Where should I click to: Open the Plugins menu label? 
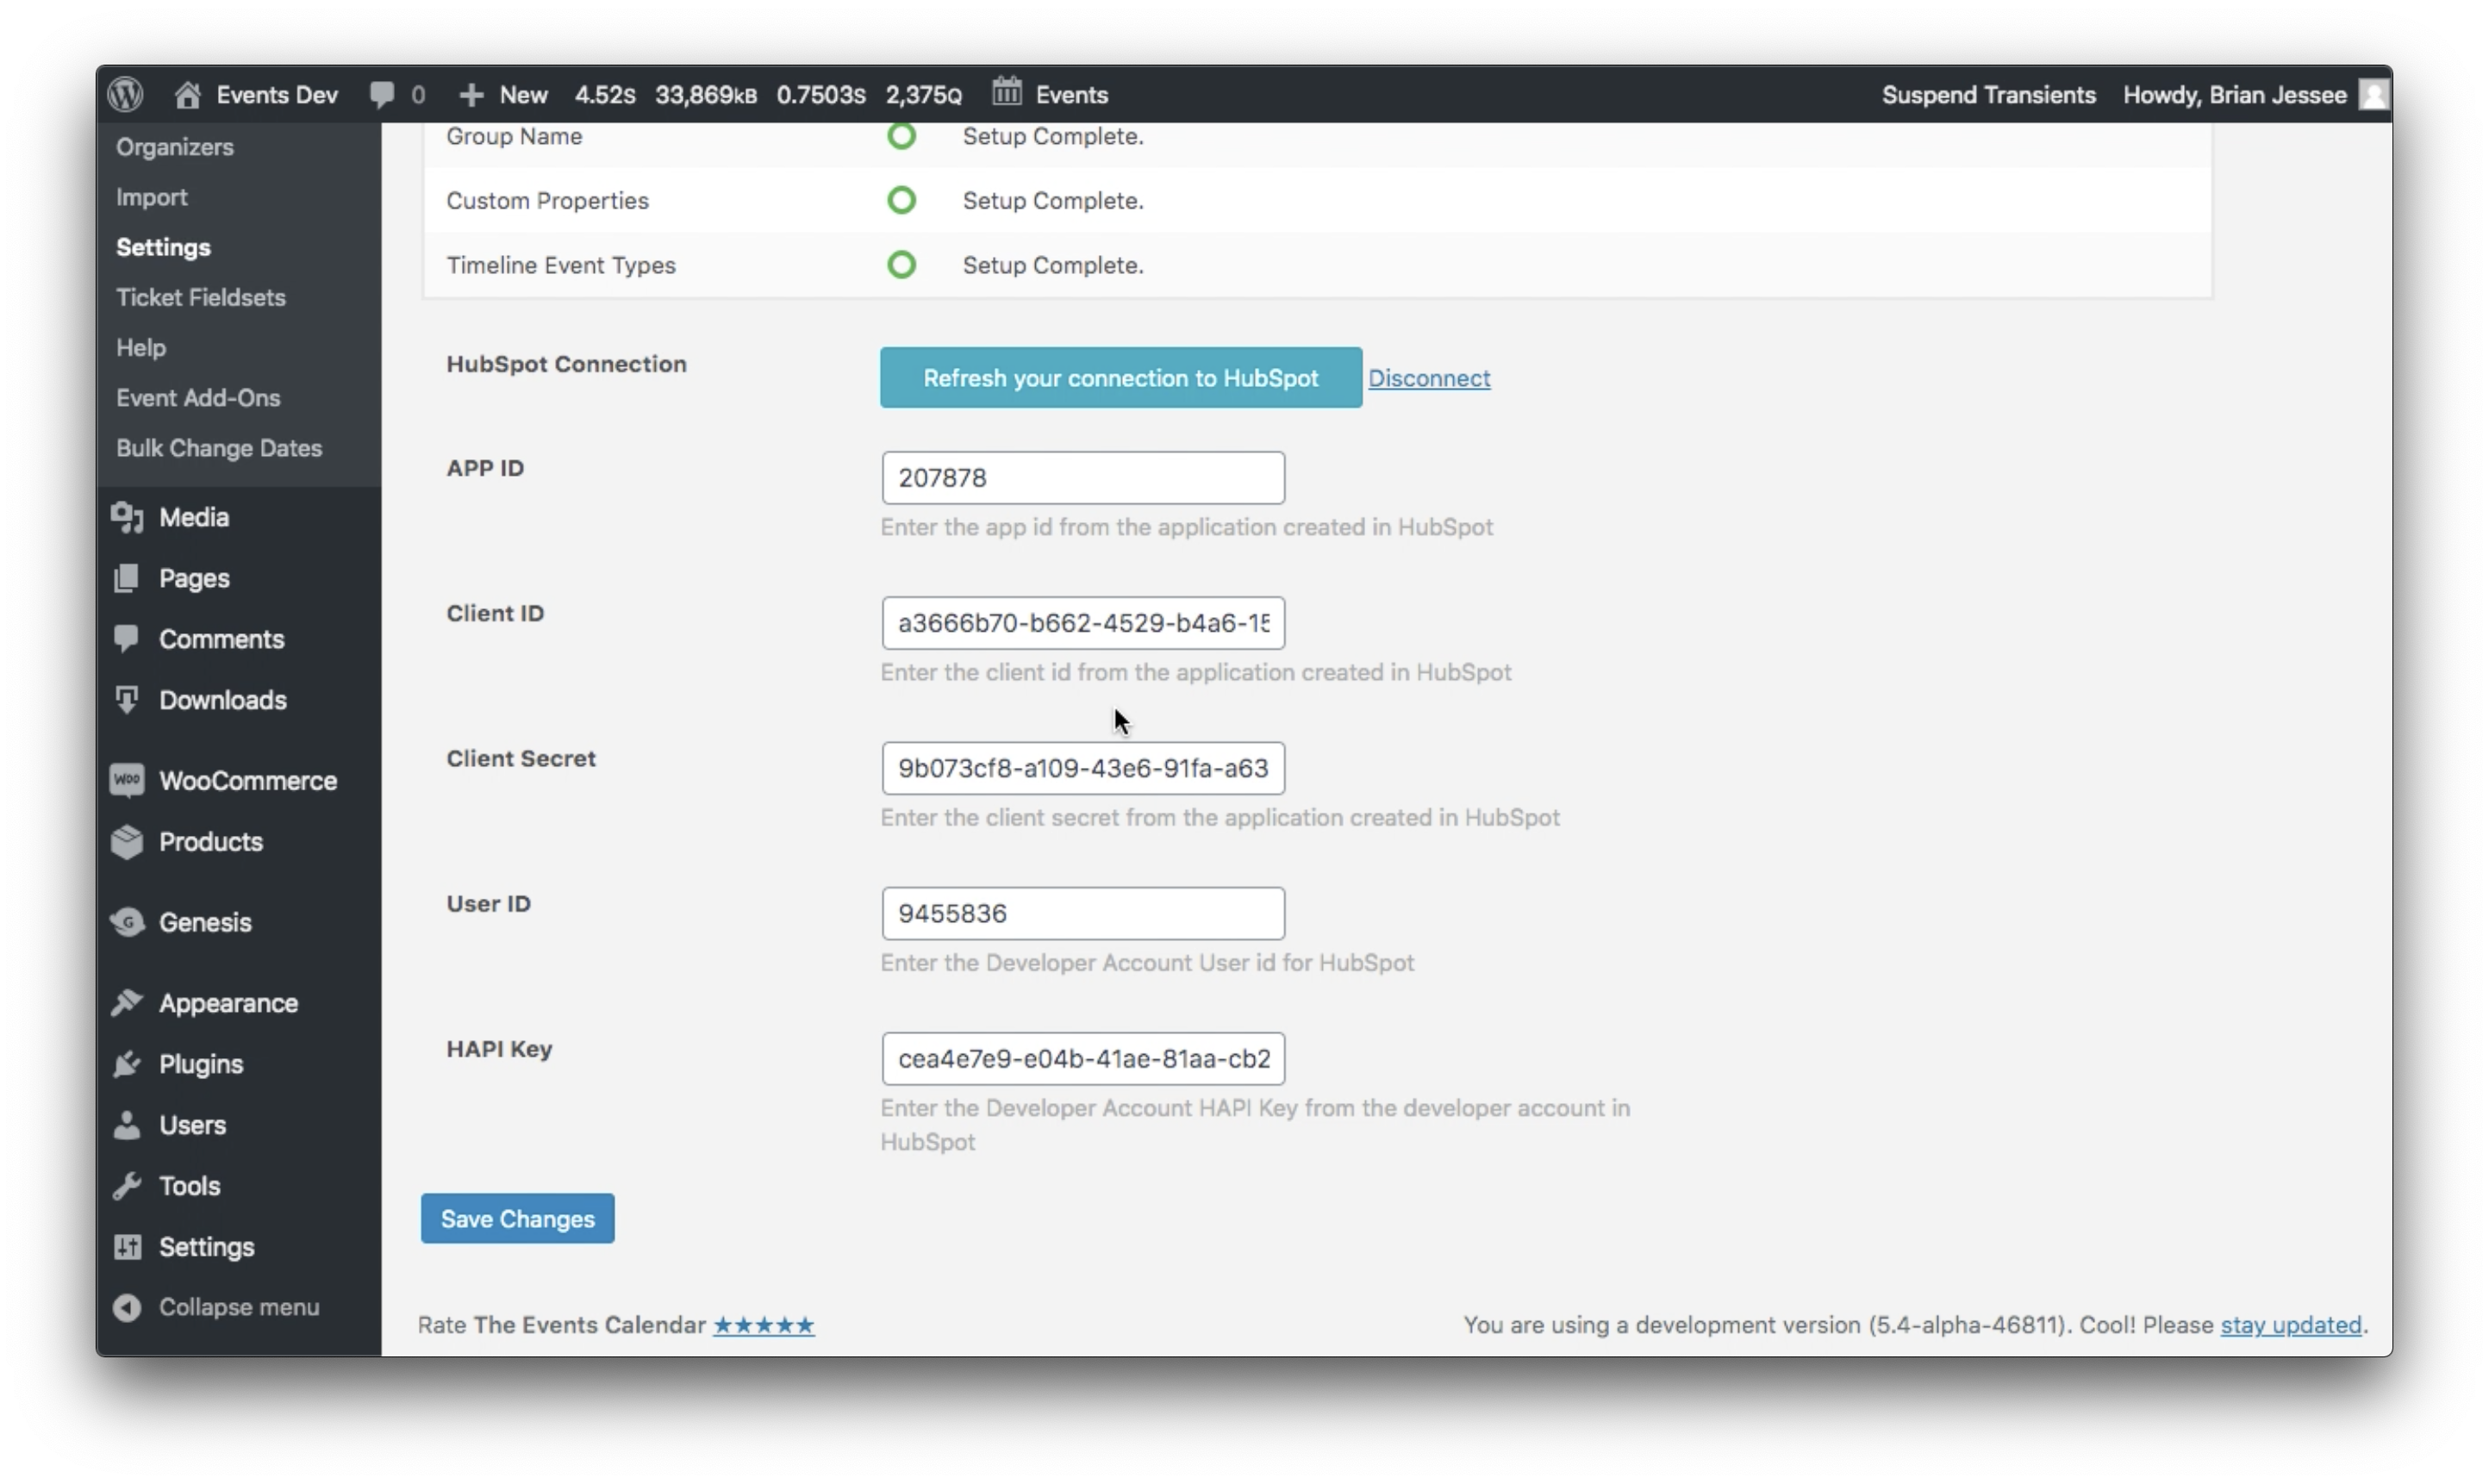201,1064
